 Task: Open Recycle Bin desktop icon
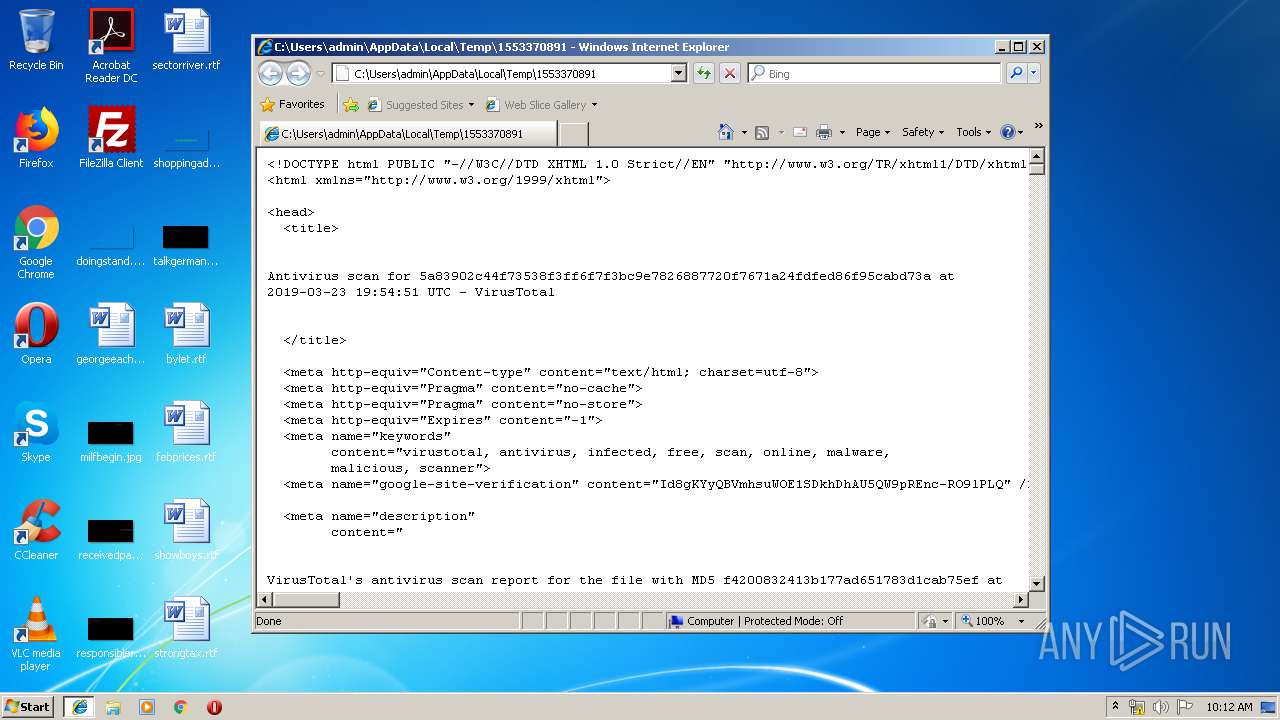[36, 41]
